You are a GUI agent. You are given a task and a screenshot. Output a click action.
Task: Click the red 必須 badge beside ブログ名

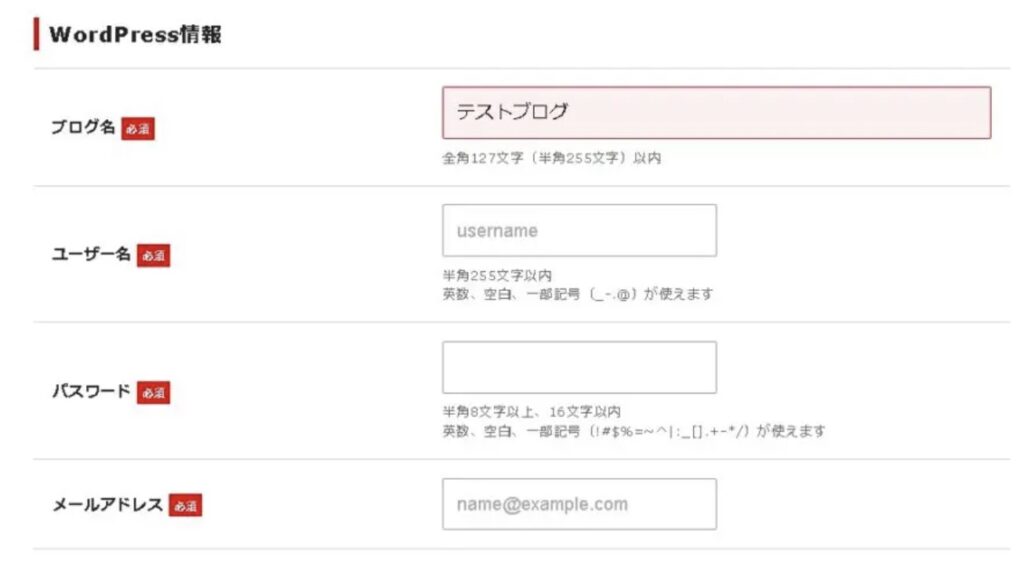[138, 129]
